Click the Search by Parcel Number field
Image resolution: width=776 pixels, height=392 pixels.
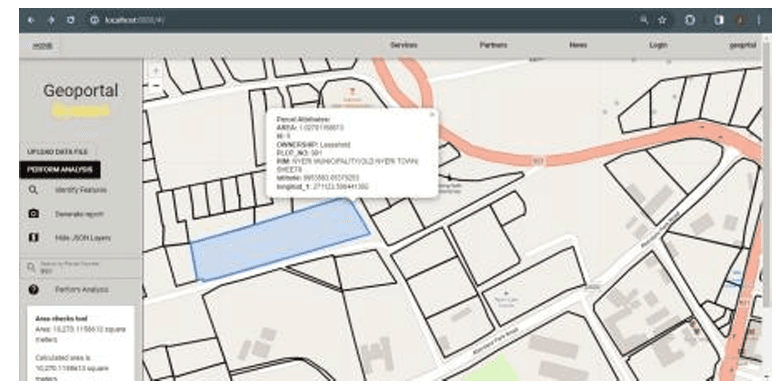click(x=81, y=267)
